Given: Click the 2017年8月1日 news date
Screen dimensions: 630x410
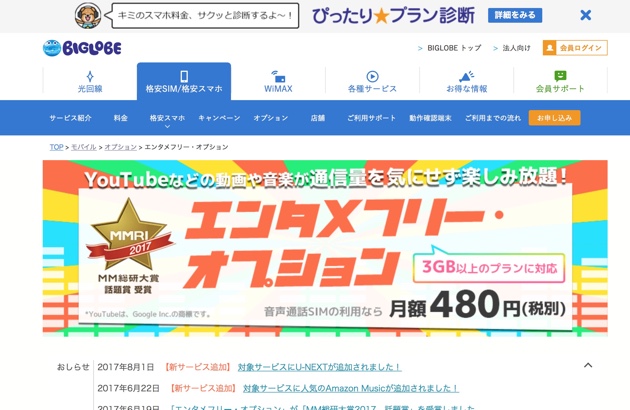Looking at the screenshot, I should click(x=126, y=367).
